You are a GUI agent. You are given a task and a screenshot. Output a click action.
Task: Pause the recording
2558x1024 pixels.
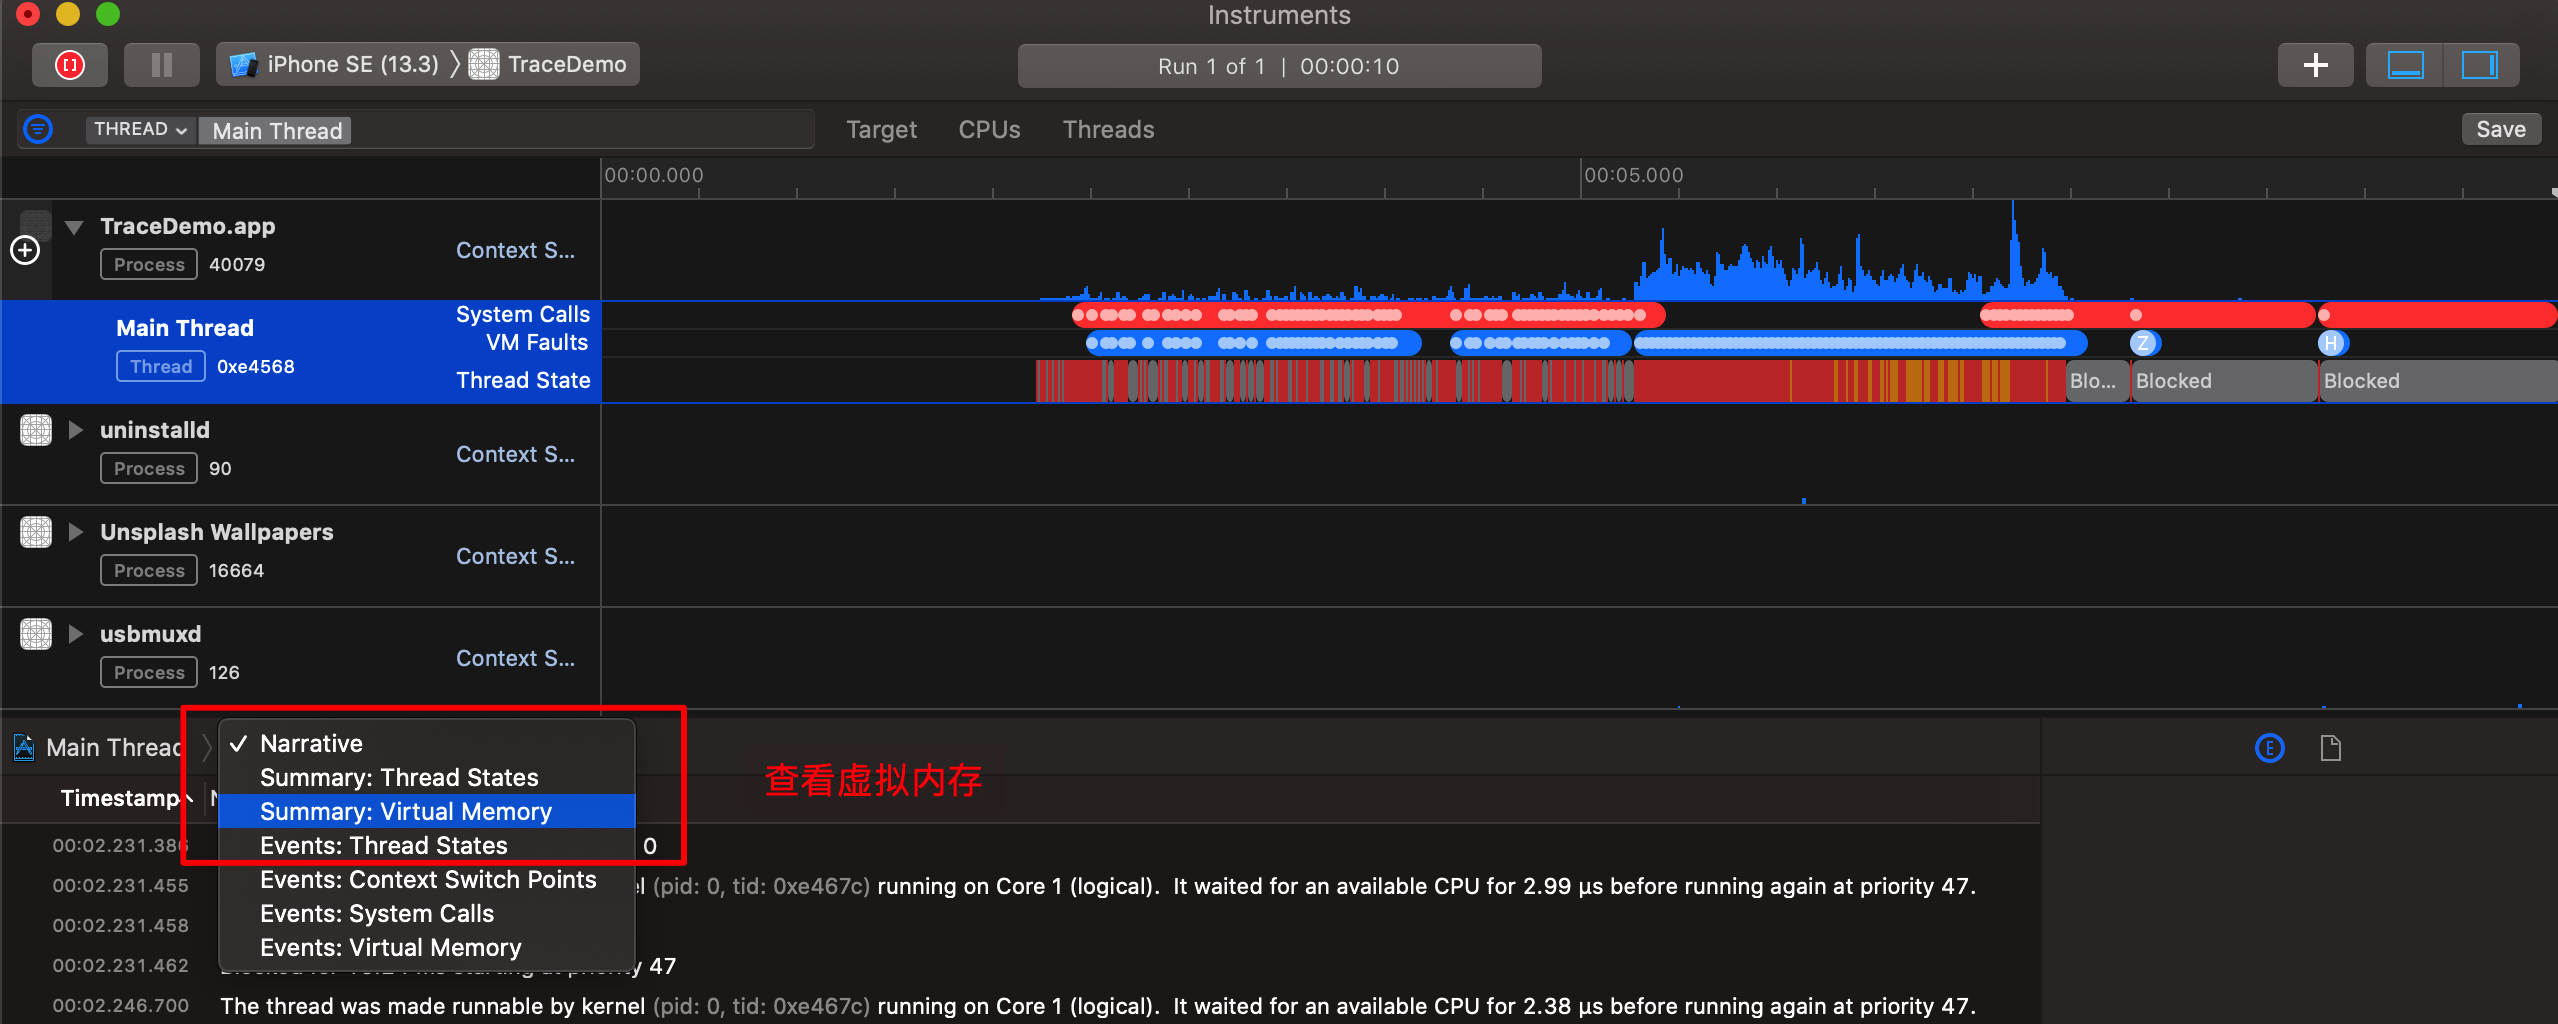click(x=161, y=65)
